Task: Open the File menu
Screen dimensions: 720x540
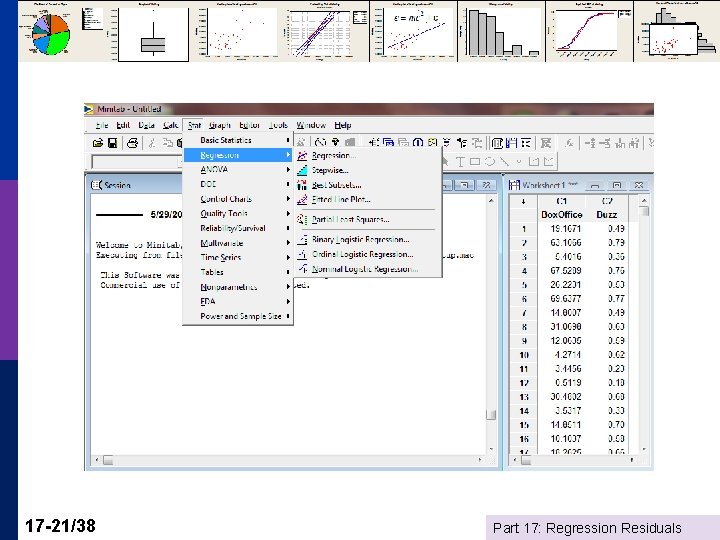Action: point(102,125)
